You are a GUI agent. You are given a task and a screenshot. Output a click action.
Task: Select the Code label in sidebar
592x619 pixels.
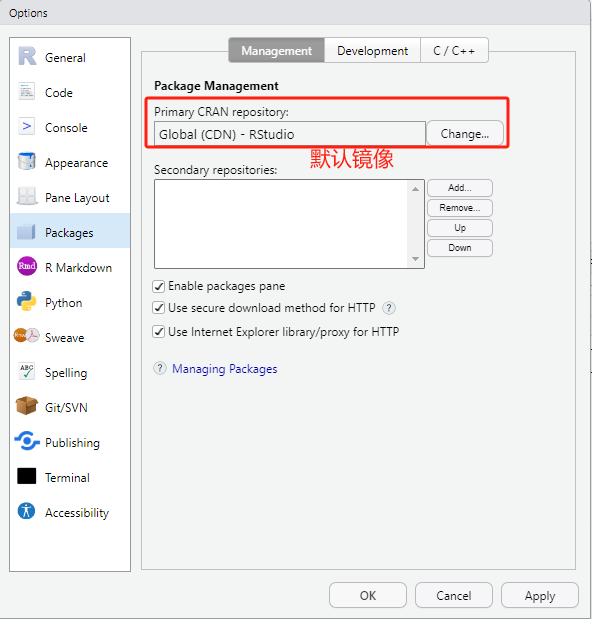click(x=59, y=93)
